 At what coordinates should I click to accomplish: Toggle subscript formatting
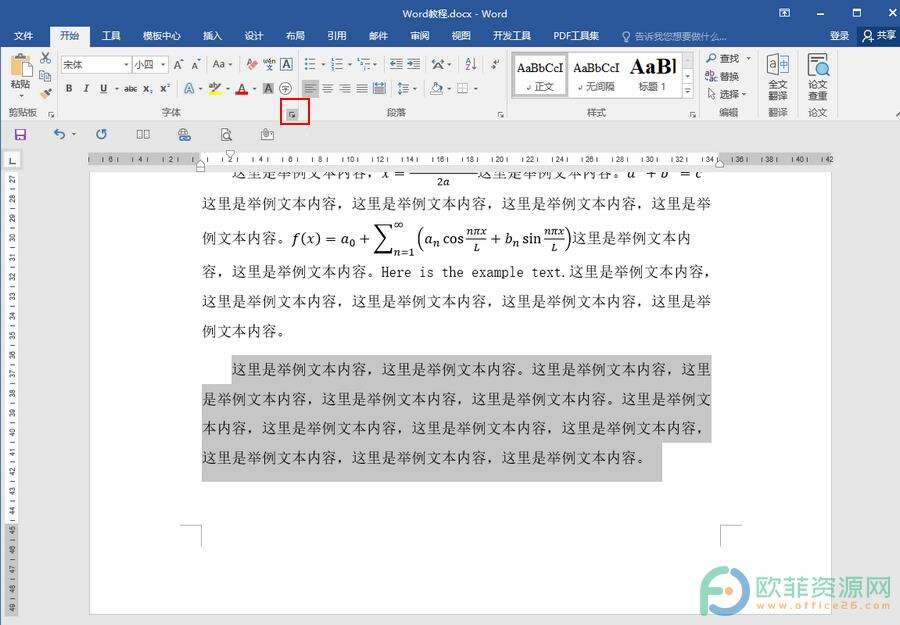(x=148, y=88)
